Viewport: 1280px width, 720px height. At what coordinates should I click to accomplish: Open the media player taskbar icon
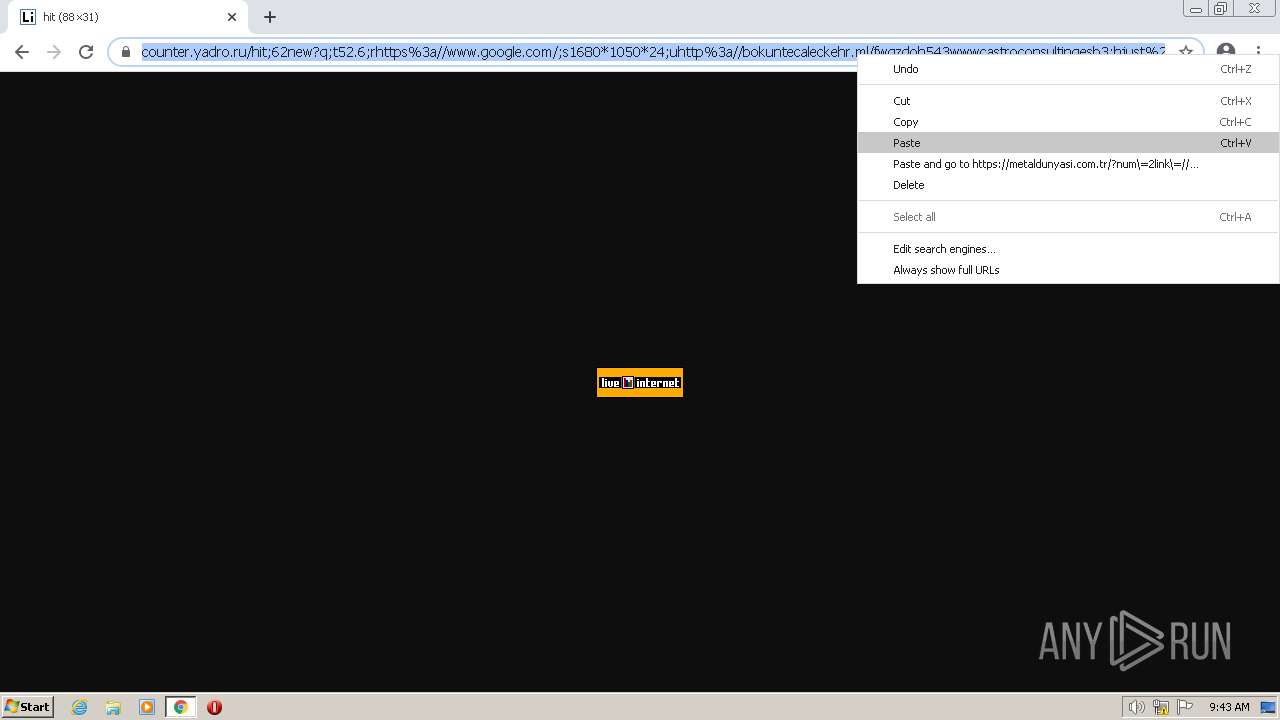147,707
